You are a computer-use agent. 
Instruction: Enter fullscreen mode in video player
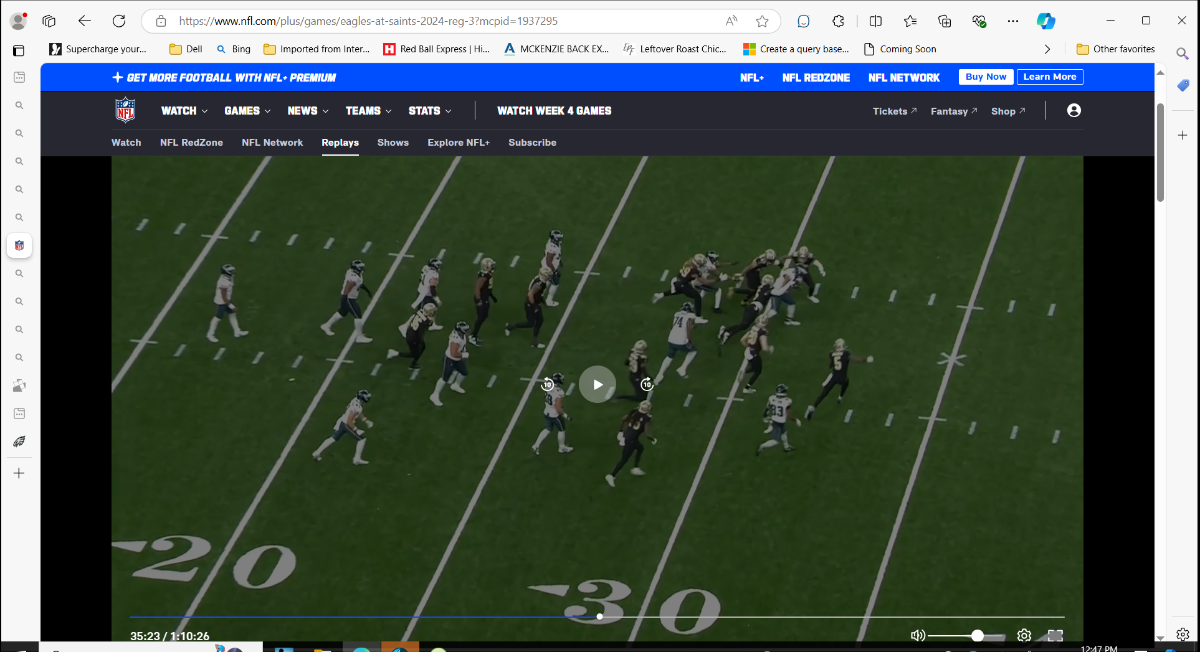pos(1055,635)
